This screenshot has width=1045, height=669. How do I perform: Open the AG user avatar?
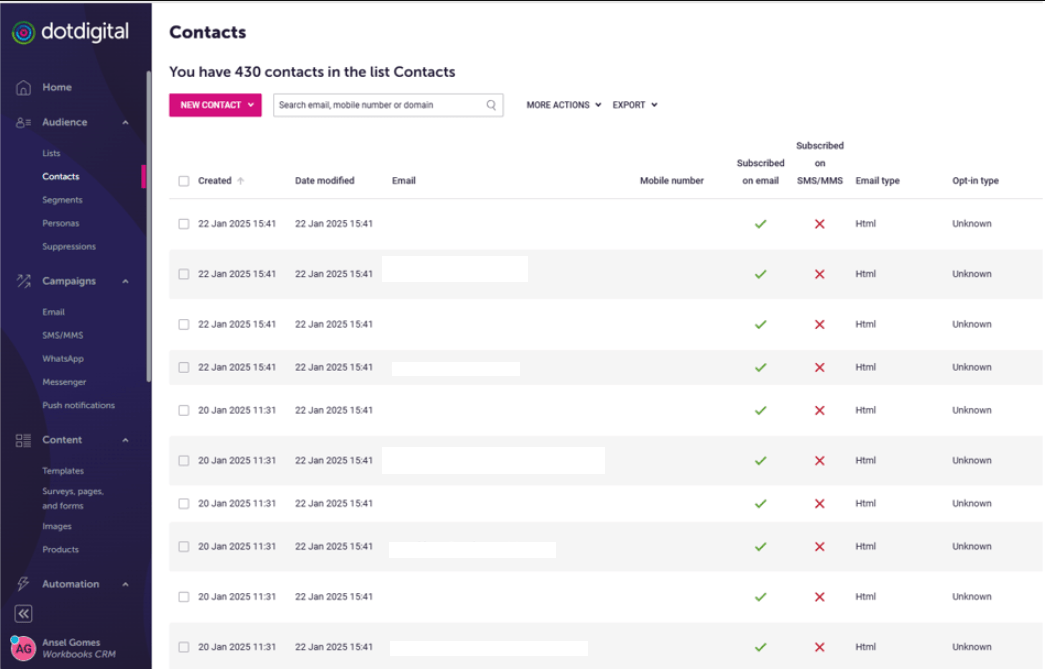pos(23,648)
